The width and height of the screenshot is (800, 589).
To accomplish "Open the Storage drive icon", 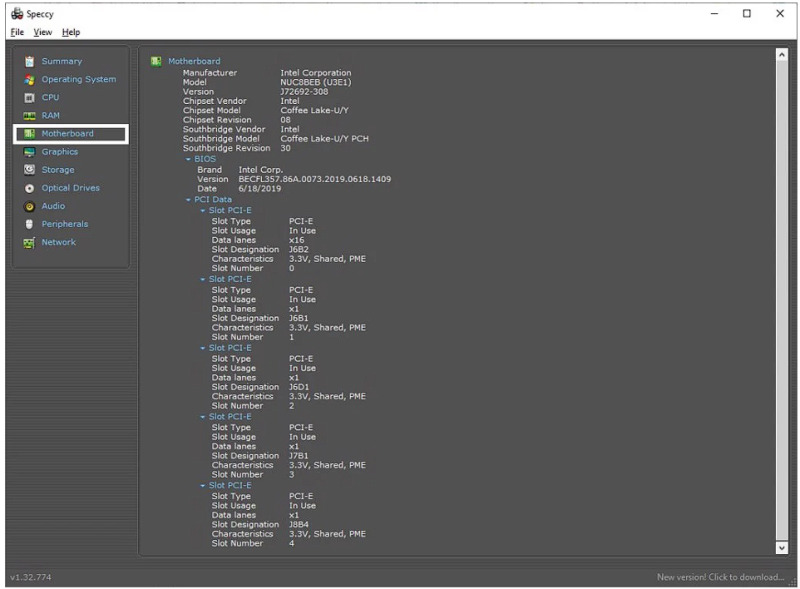I will click(29, 170).
